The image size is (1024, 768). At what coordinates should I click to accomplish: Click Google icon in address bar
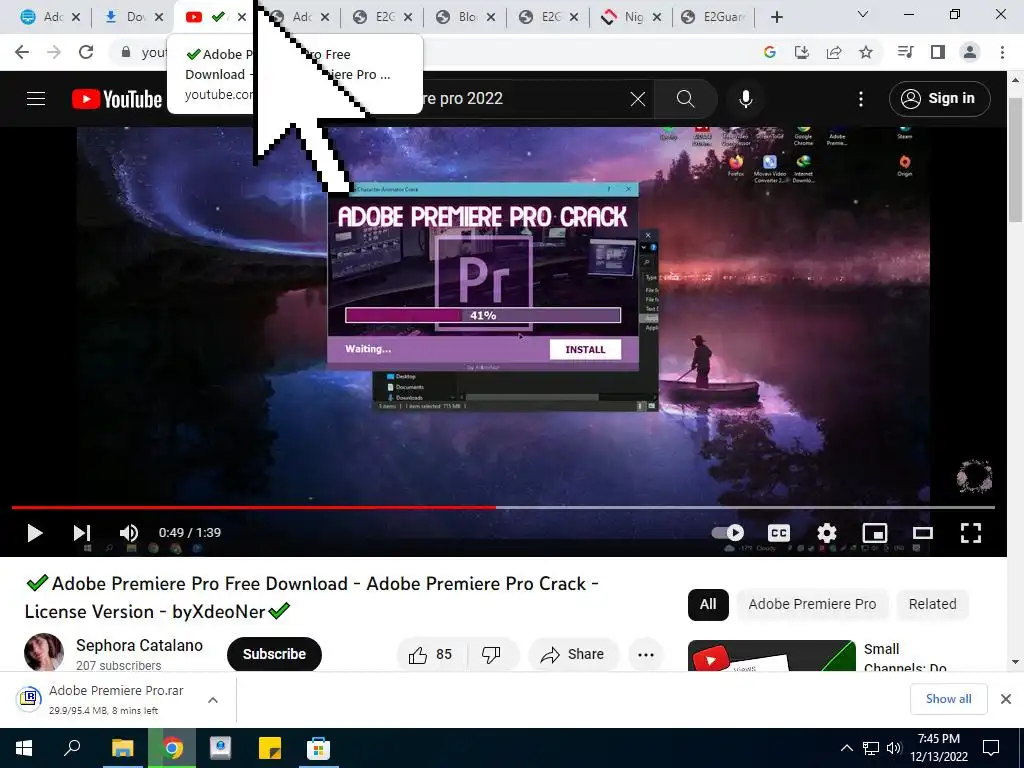point(769,52)
